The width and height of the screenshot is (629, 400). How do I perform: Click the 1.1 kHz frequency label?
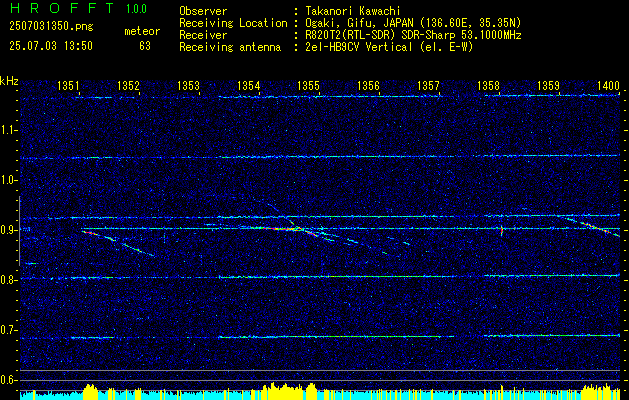point(9,130)
